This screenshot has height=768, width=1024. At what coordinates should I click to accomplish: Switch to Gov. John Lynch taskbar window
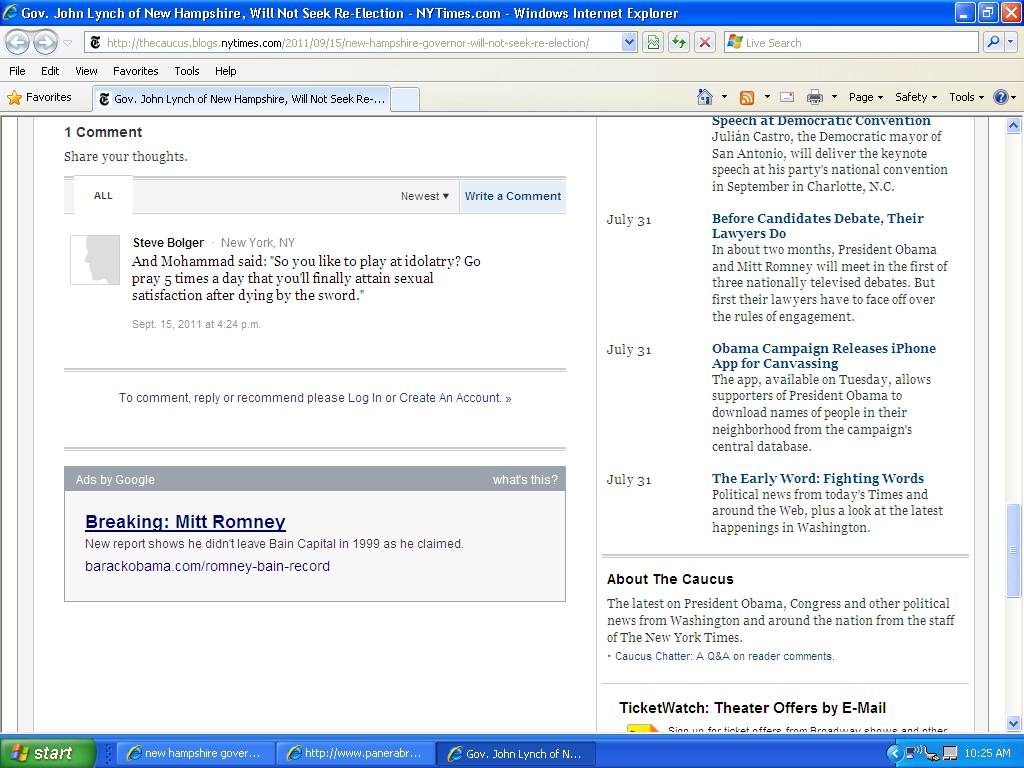(516, 754)
